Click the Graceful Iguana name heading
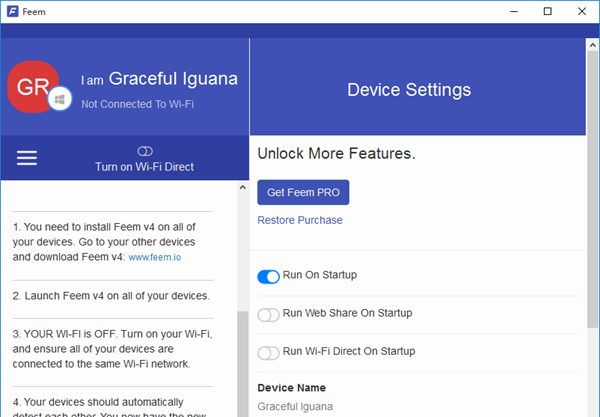This screenshot has height=417, width=600. [173, 79]
